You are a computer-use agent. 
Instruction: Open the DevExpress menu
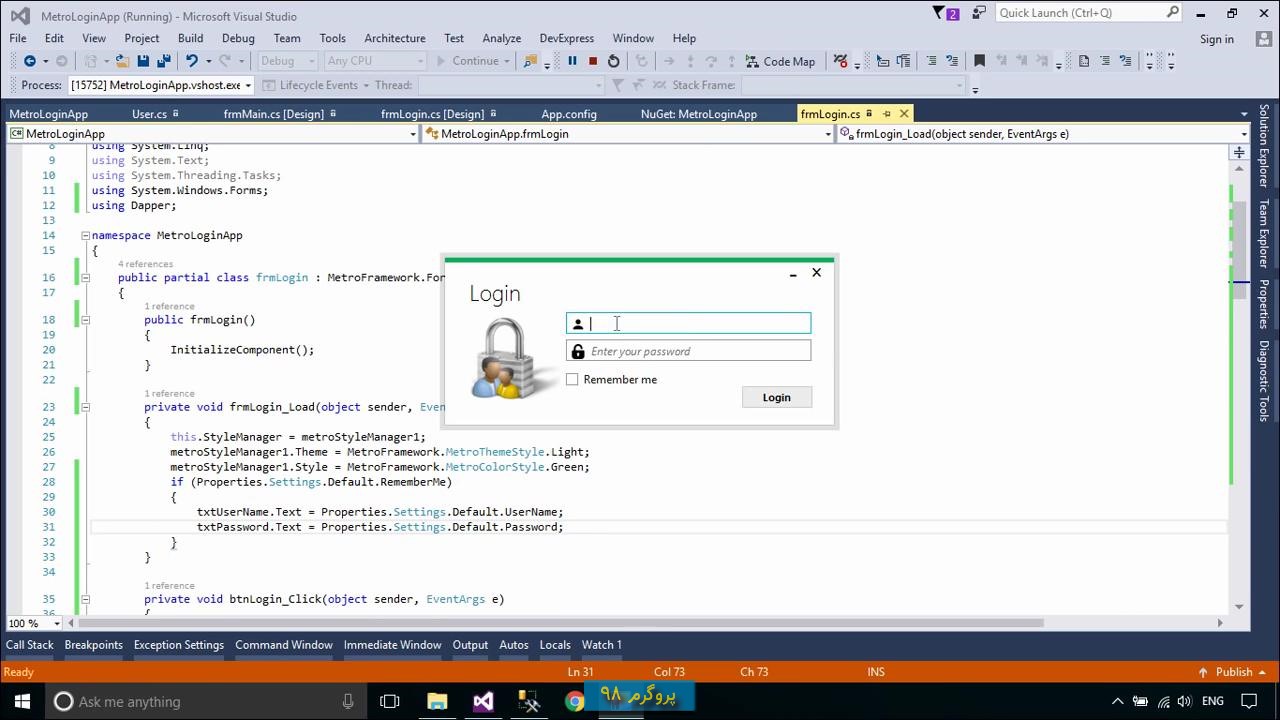(x=566, y=38)
